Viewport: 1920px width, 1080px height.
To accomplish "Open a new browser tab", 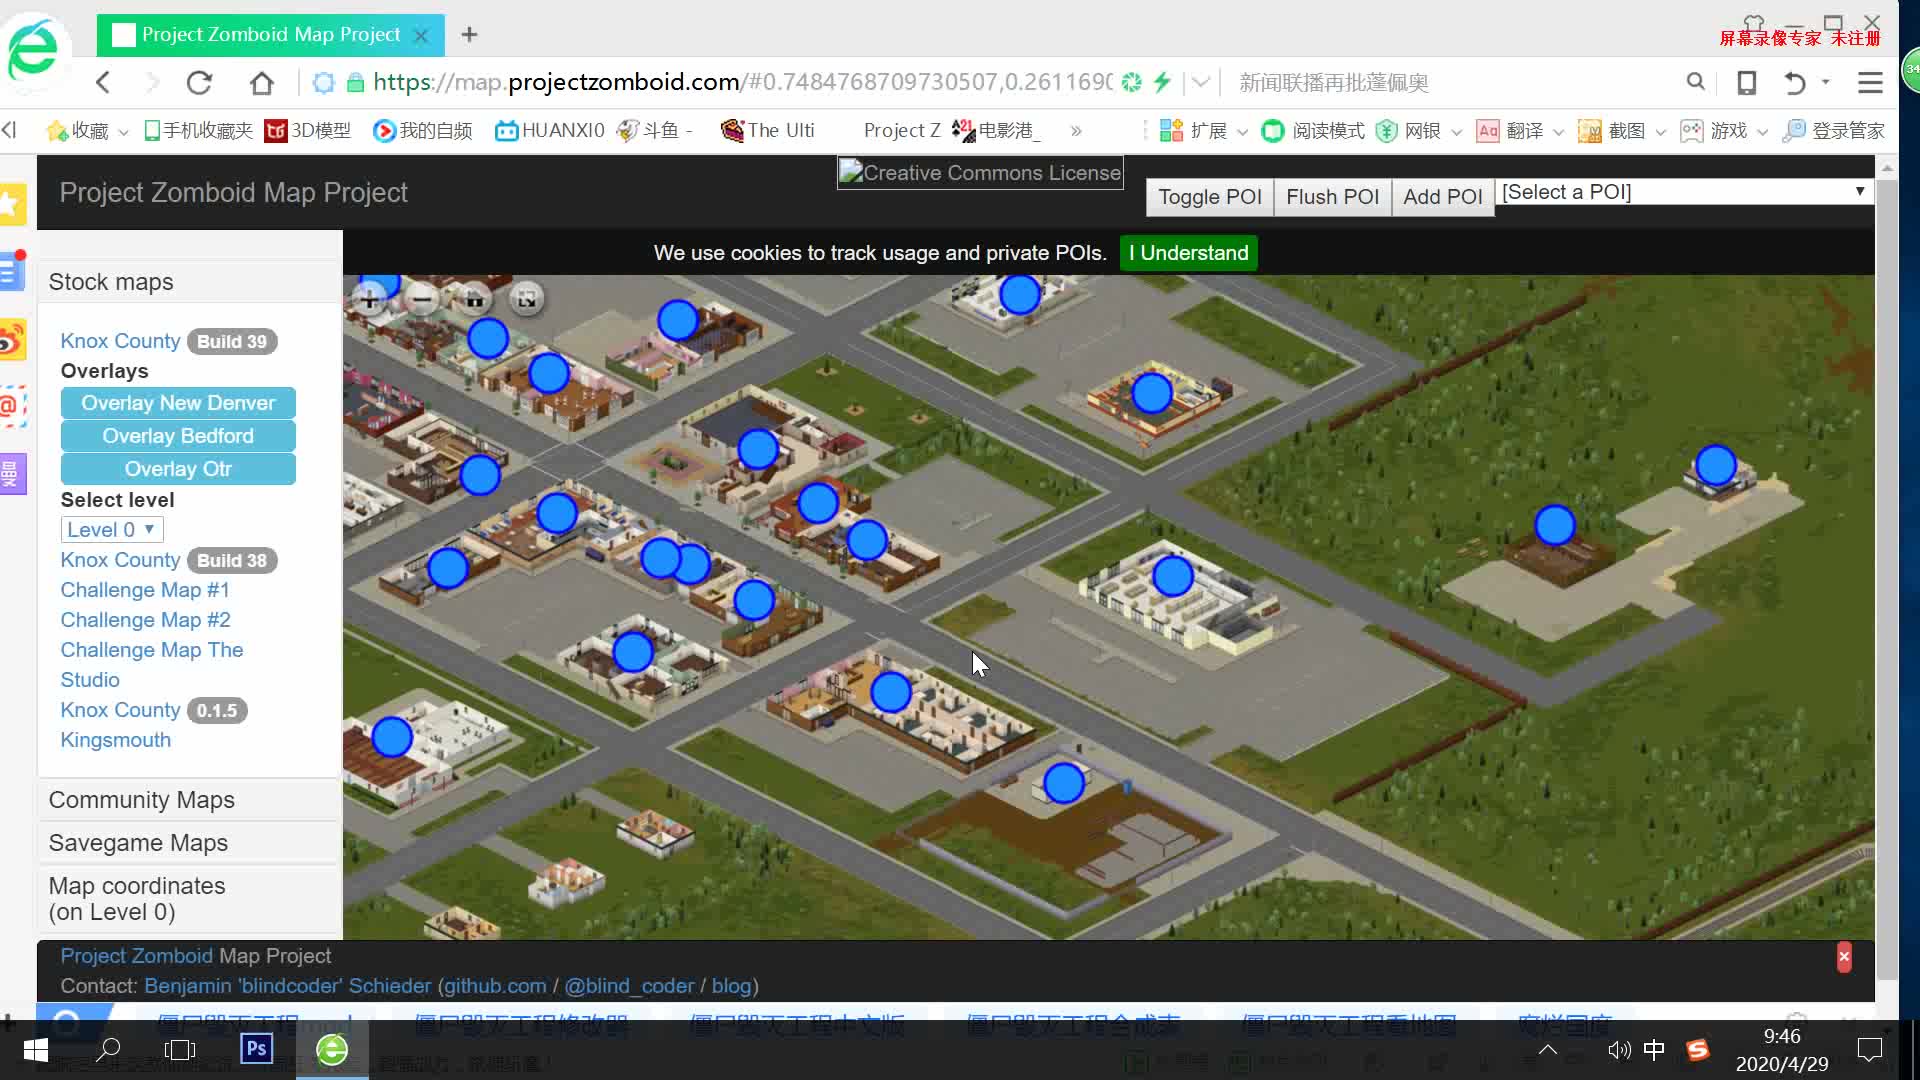I will [x=469, y=35].
